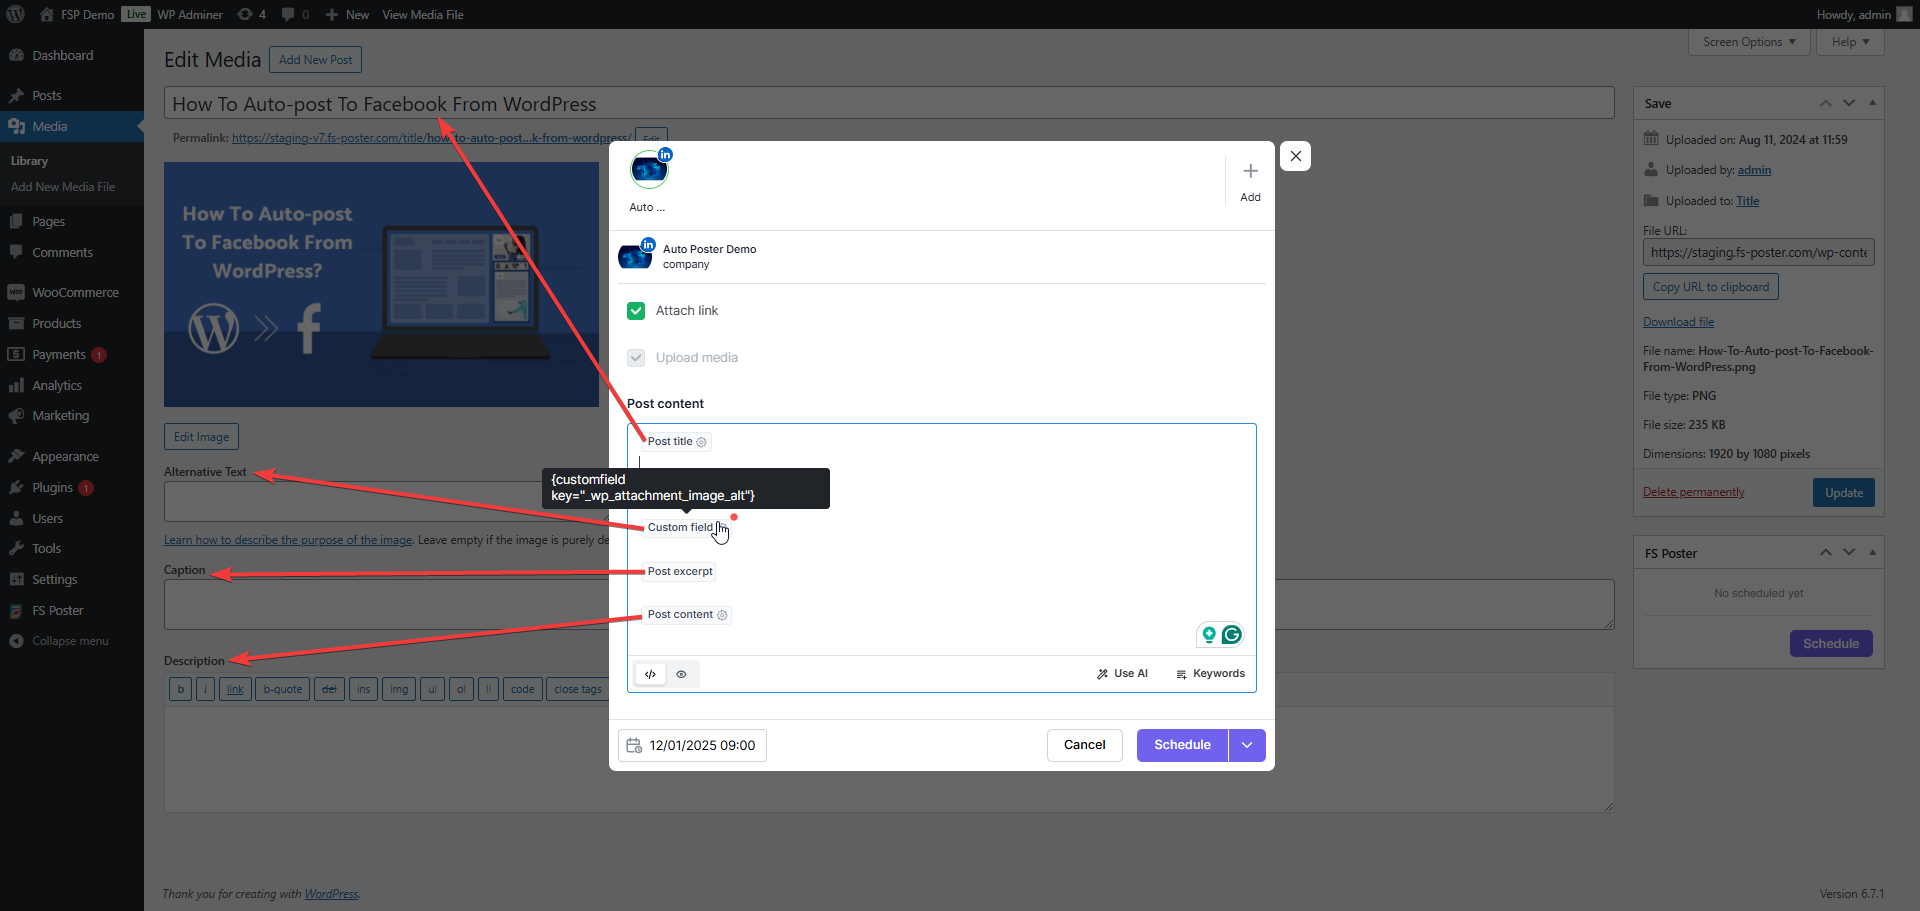The image size is (1920, 911).
Task: Select the Auto LinkedIn channel avatar
Action: click(649, 170)
